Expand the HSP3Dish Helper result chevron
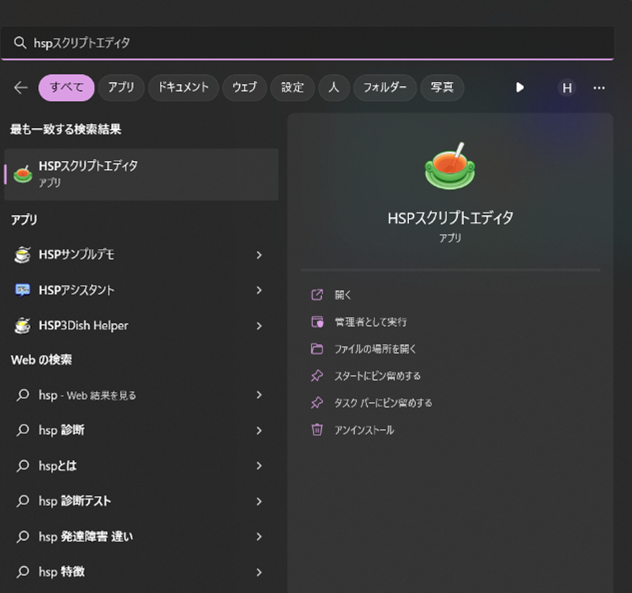Screen dimensions: 632x593 pos(259,326)
